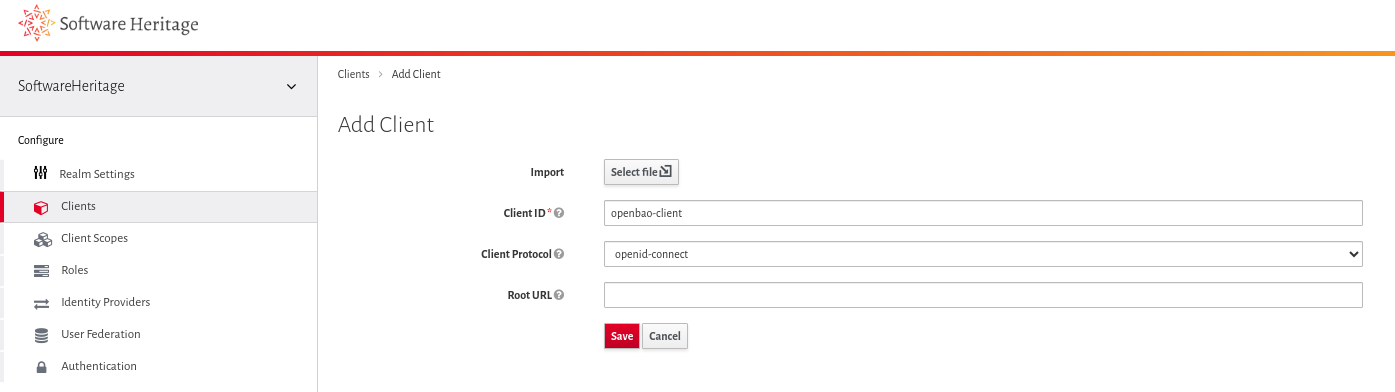Click the red Clients cube icon
This screenshot has height=392, width=1395.
pyautogui.click(x=41, y=207)
